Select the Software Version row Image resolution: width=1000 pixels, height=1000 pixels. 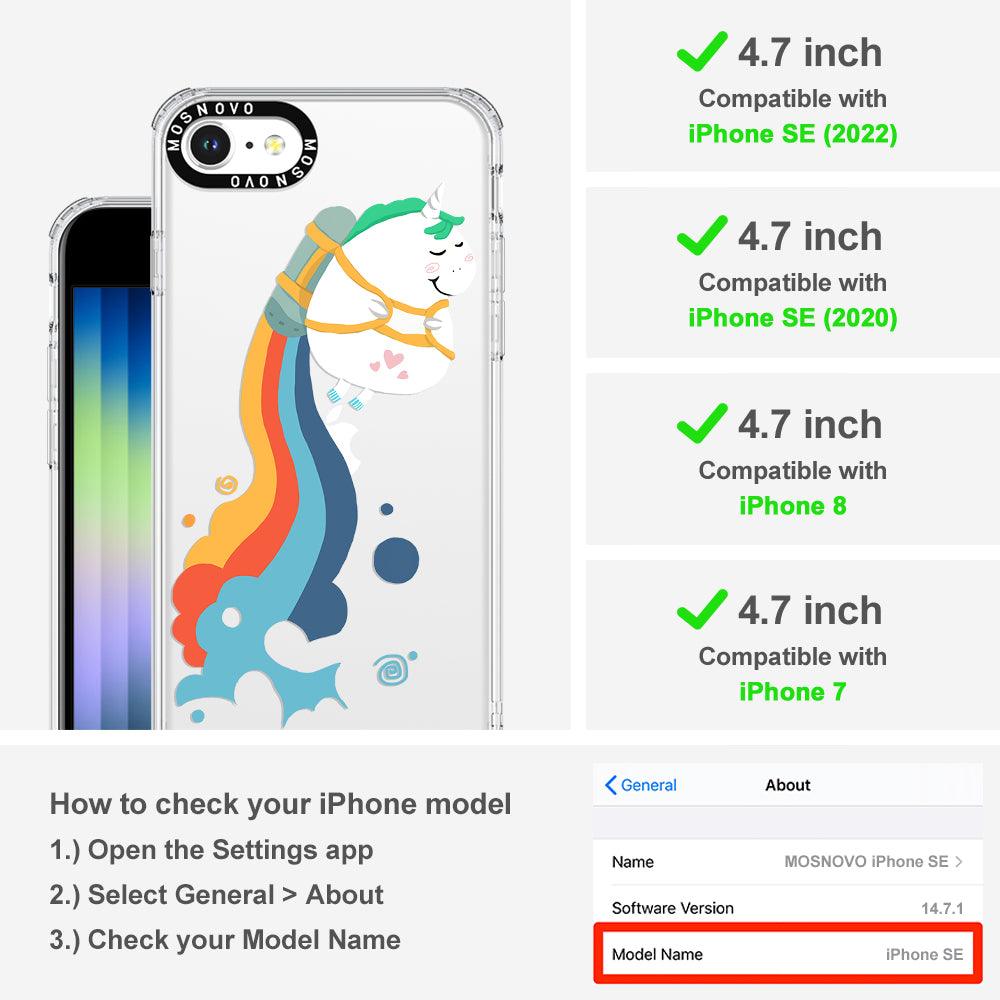[788, 908]
